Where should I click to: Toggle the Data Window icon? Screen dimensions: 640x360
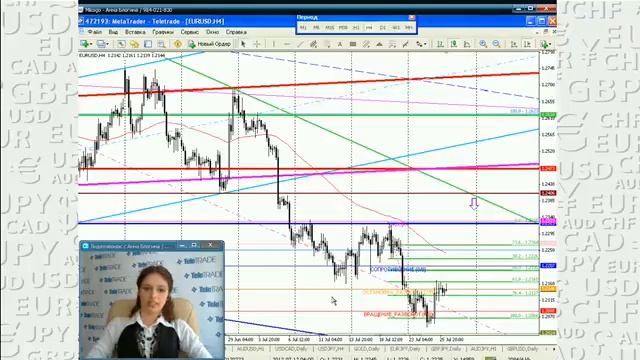point(134,44)
